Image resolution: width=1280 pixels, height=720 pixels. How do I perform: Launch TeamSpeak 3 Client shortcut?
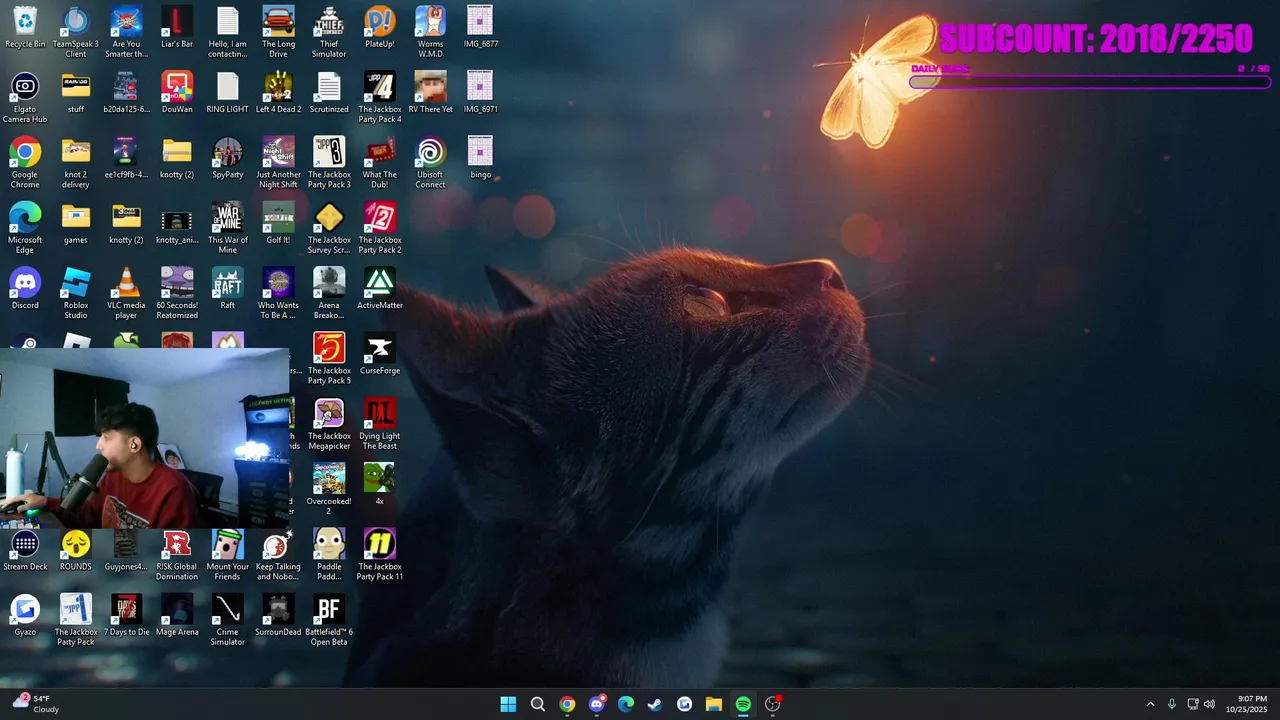[76, 32]
